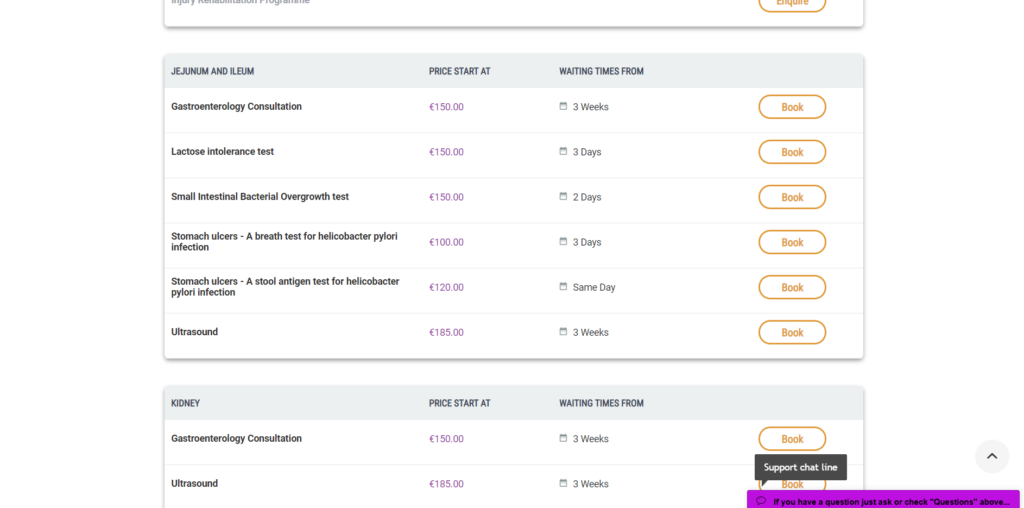Click Ultrasound in Kidney table
This screenshot has height=508, width=1024.
[x=195, y=483]
